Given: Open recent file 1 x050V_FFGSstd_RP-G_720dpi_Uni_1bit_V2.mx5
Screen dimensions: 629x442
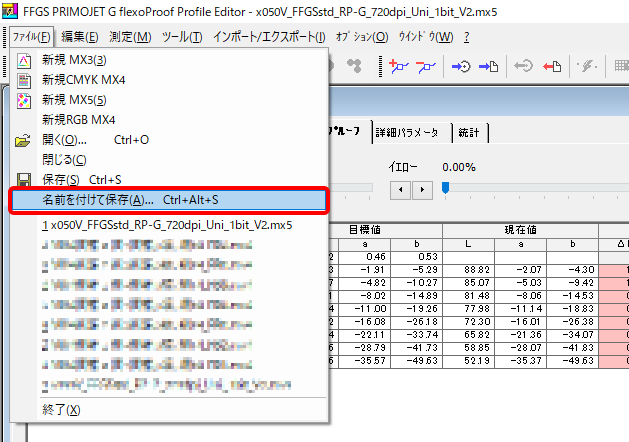Looking at the screenshot, I should pyautogui.click(x=168, y=225).
